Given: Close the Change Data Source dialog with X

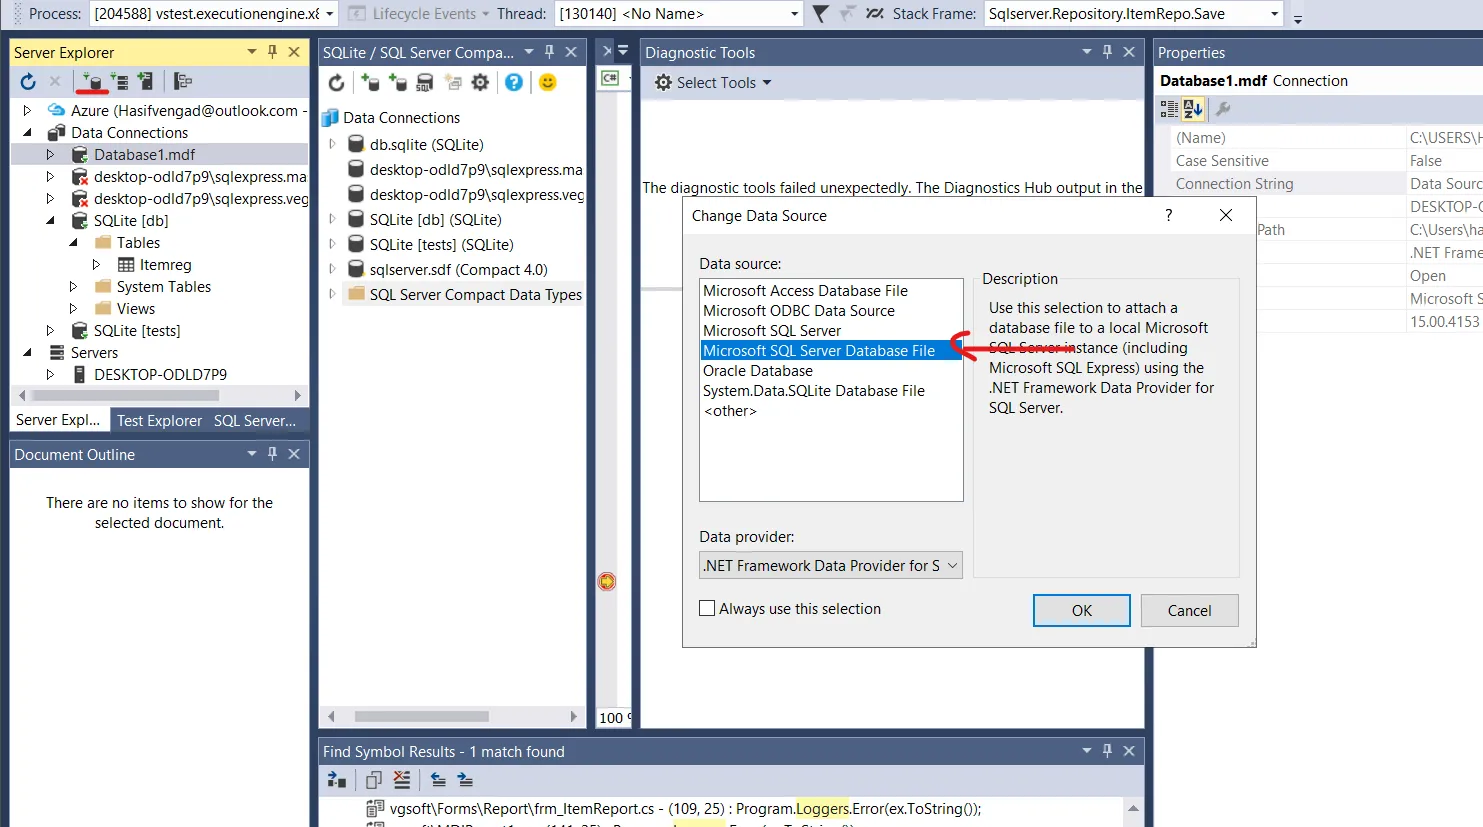Looking at the screenshot, I should pos(1226,215).
